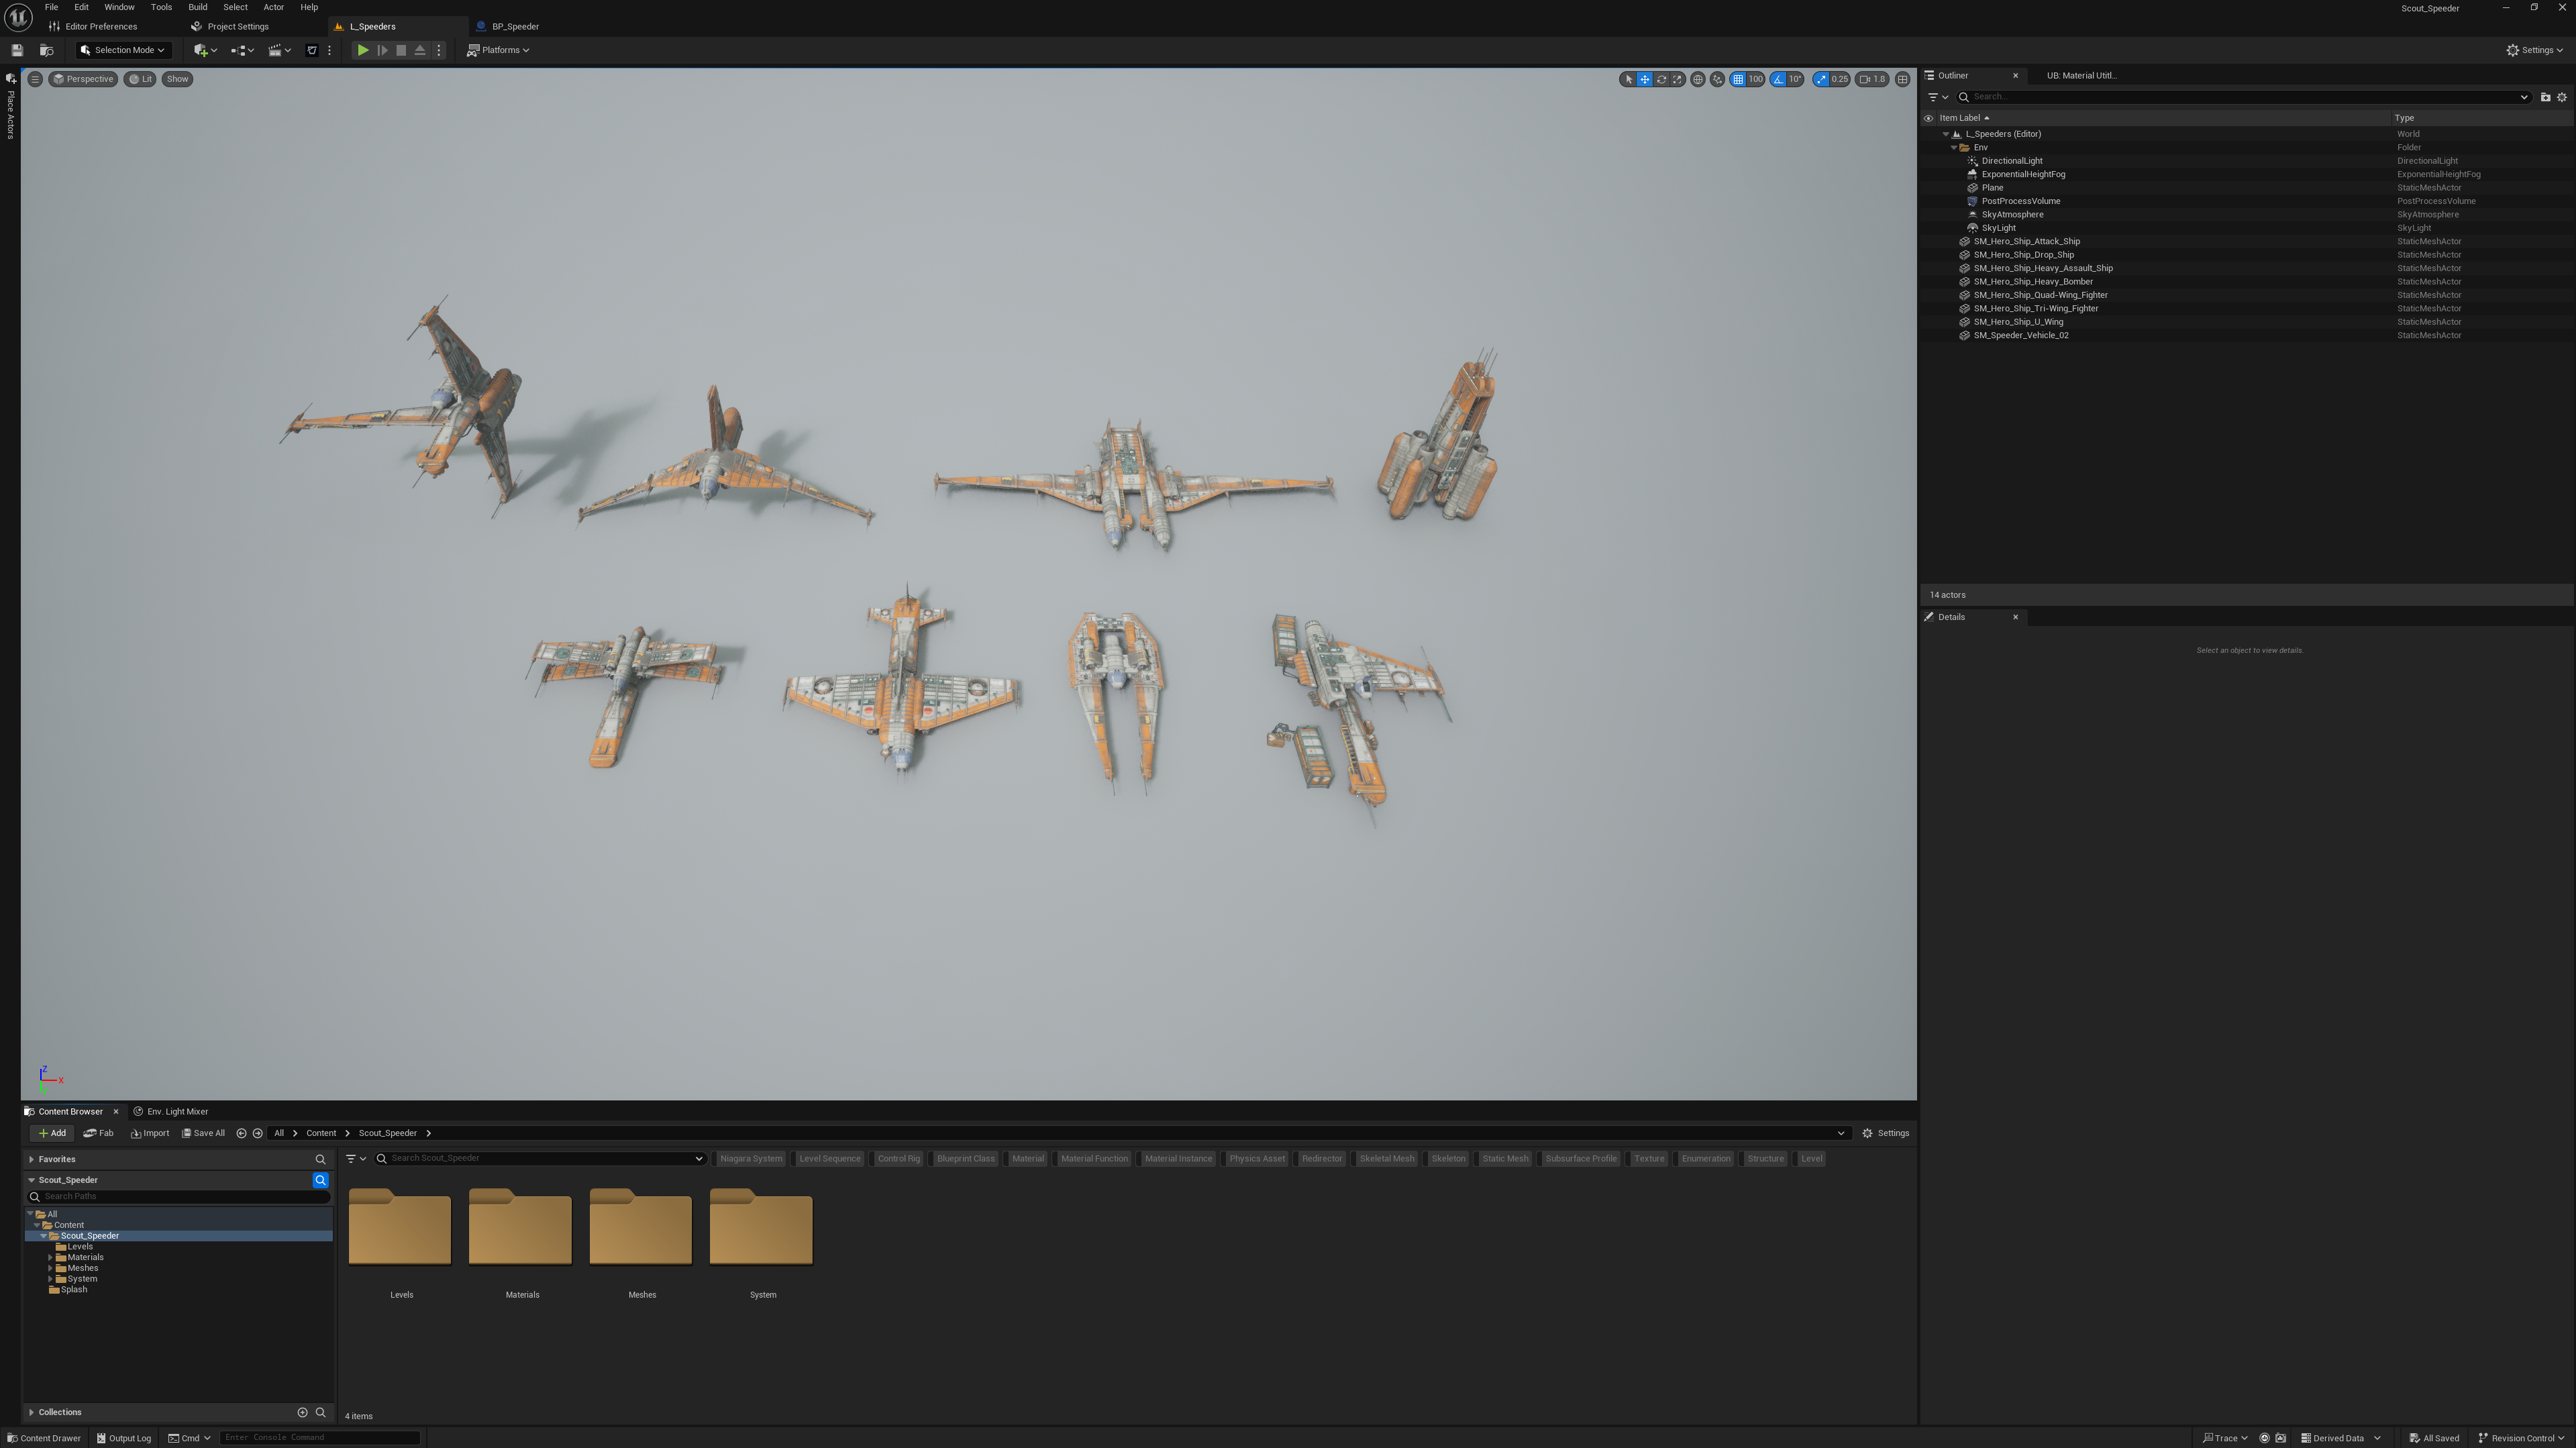Toggle rotation angle snapping
Screen dimensions: 2576x1448
(x=1779, y=79)
